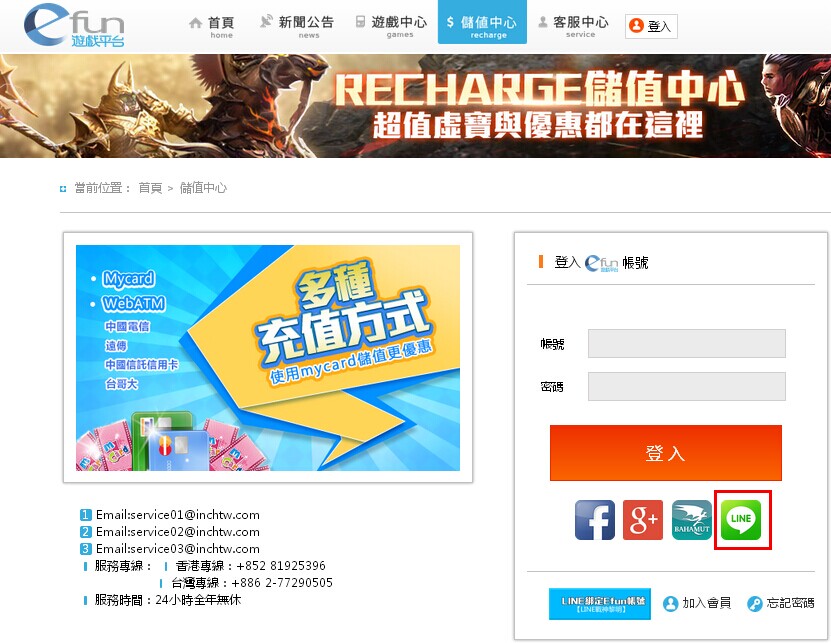This screenshot has height=643, width=831.
Task: Log in using the green LINE icon
Action: click(x=741, y=520)
